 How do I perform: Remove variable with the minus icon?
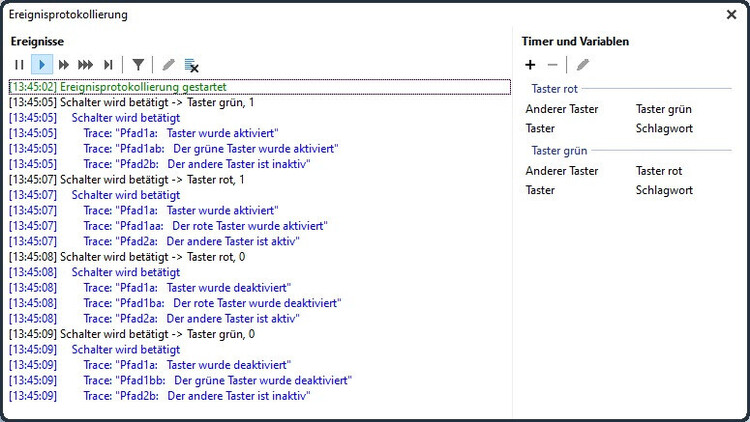(552, 65)
